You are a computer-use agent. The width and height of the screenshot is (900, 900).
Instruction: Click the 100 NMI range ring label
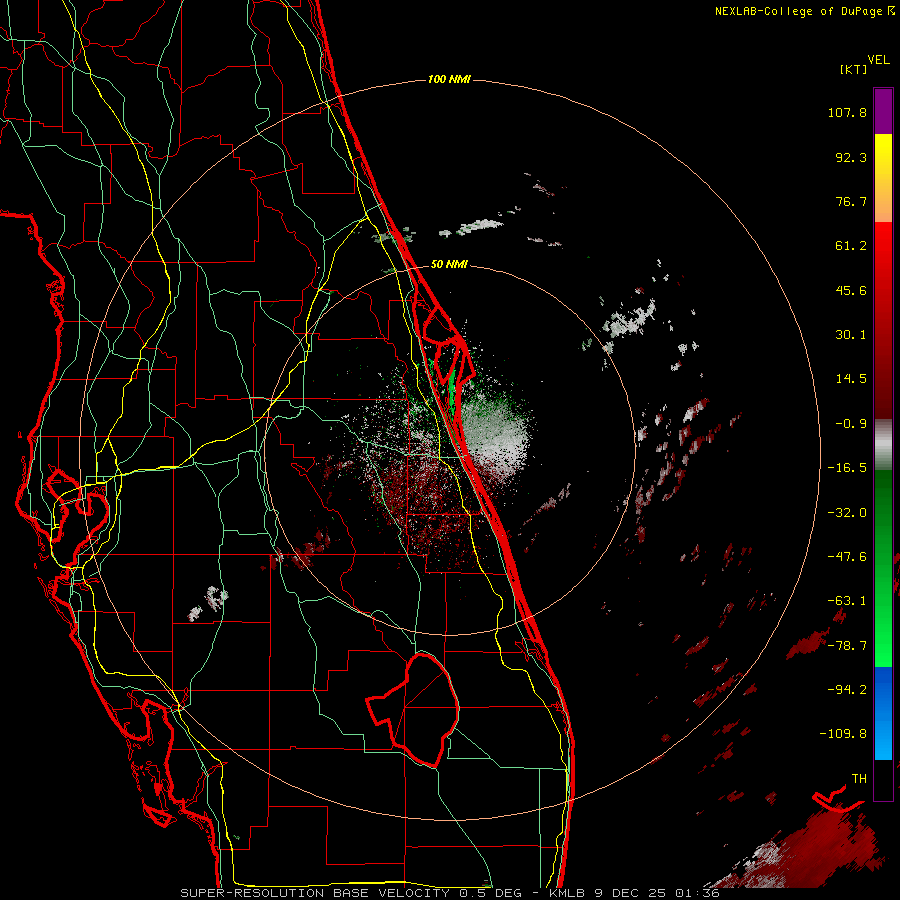449,79
